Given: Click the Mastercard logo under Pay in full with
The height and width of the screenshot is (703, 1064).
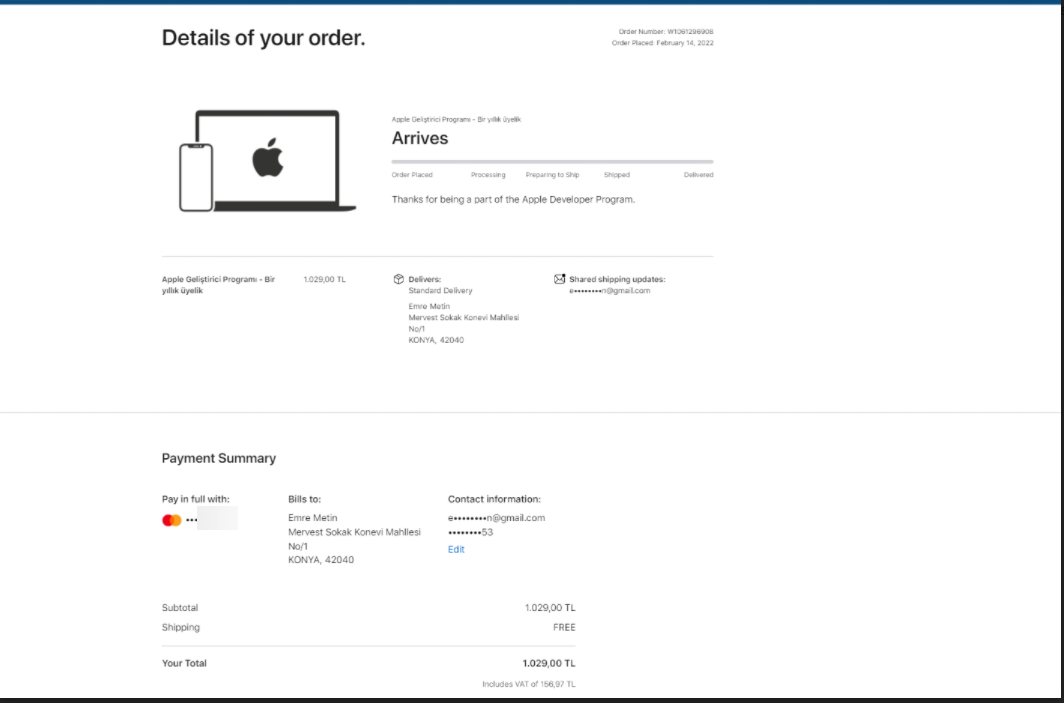Looking at the screenshot, I should pos(171,520).
